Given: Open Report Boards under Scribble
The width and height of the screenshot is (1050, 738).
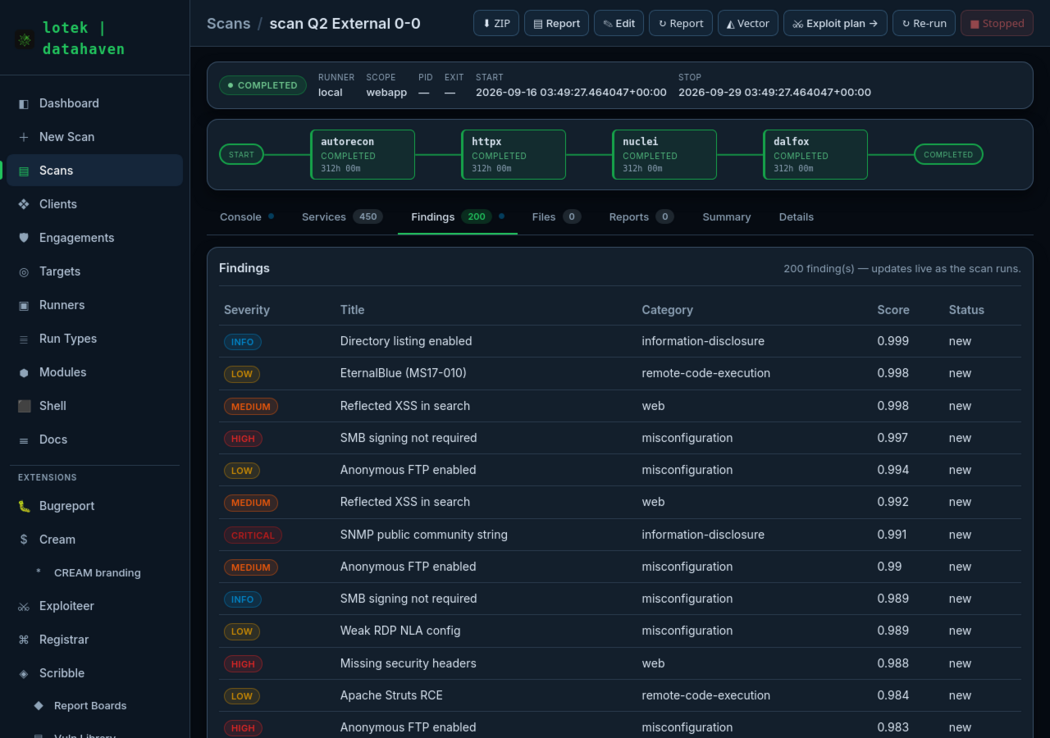Looking at the screenshot, I should (x=90, y=706).
